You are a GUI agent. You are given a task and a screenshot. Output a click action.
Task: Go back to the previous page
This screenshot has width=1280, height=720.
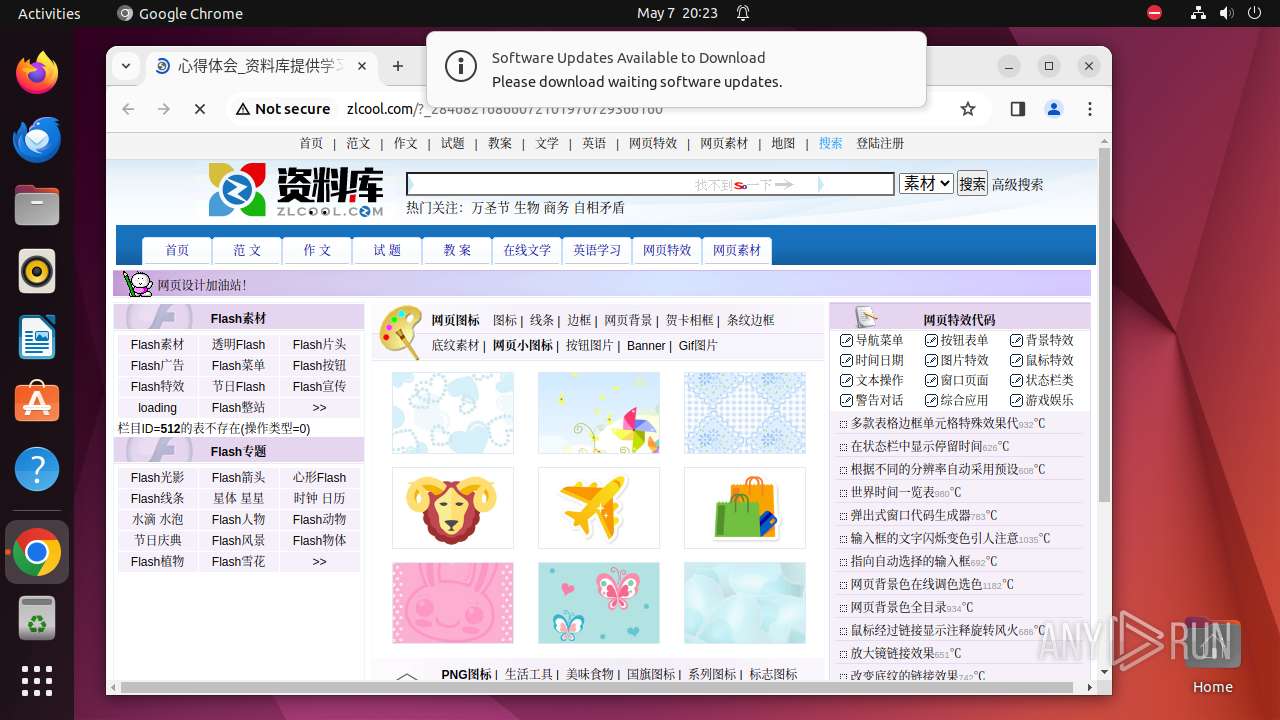pyautogui.click(x=128, y=109)
